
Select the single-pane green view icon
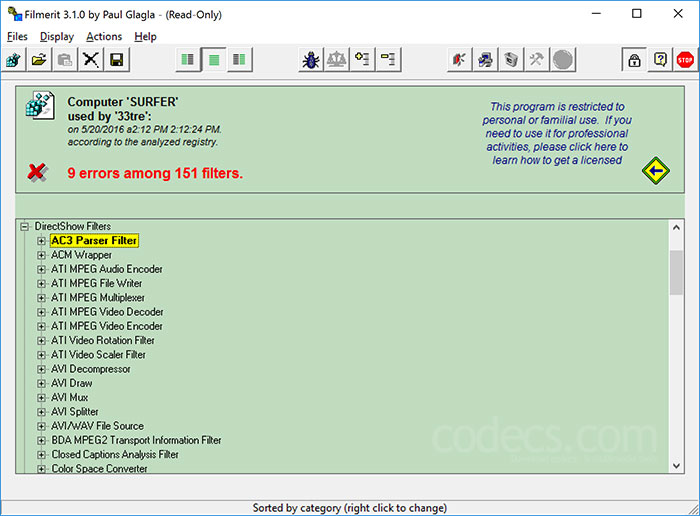[214, 59]
